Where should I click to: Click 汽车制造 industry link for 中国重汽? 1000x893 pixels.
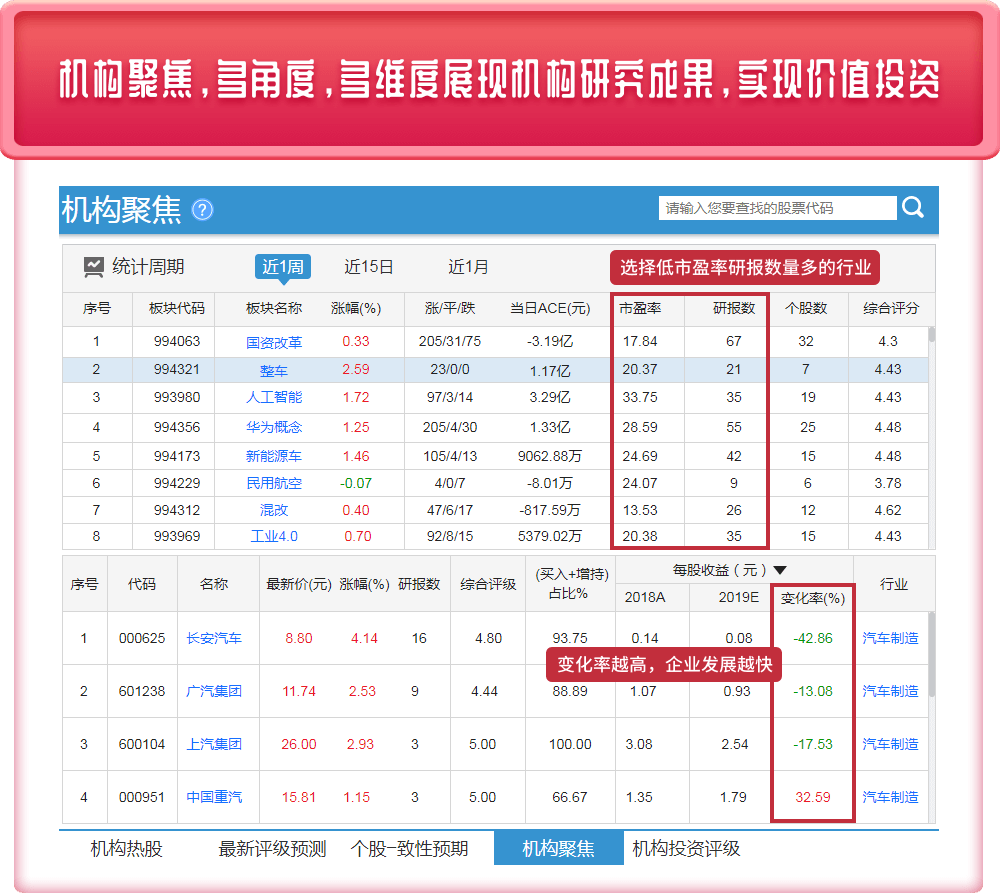pyautogui.click(x=890, y=797)
